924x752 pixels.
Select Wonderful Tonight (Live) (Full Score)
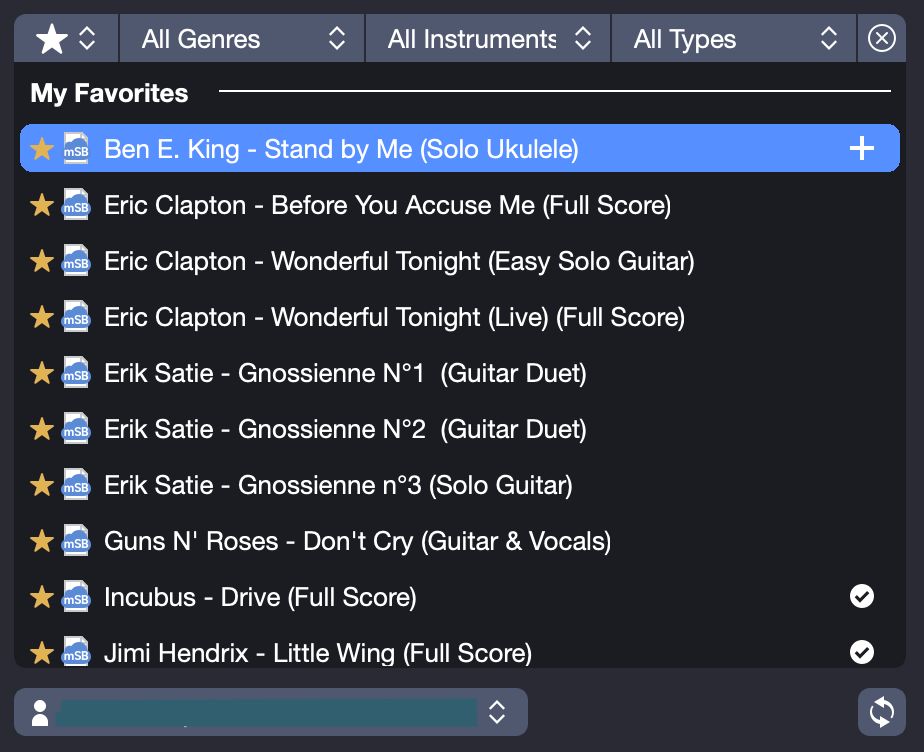460,317
